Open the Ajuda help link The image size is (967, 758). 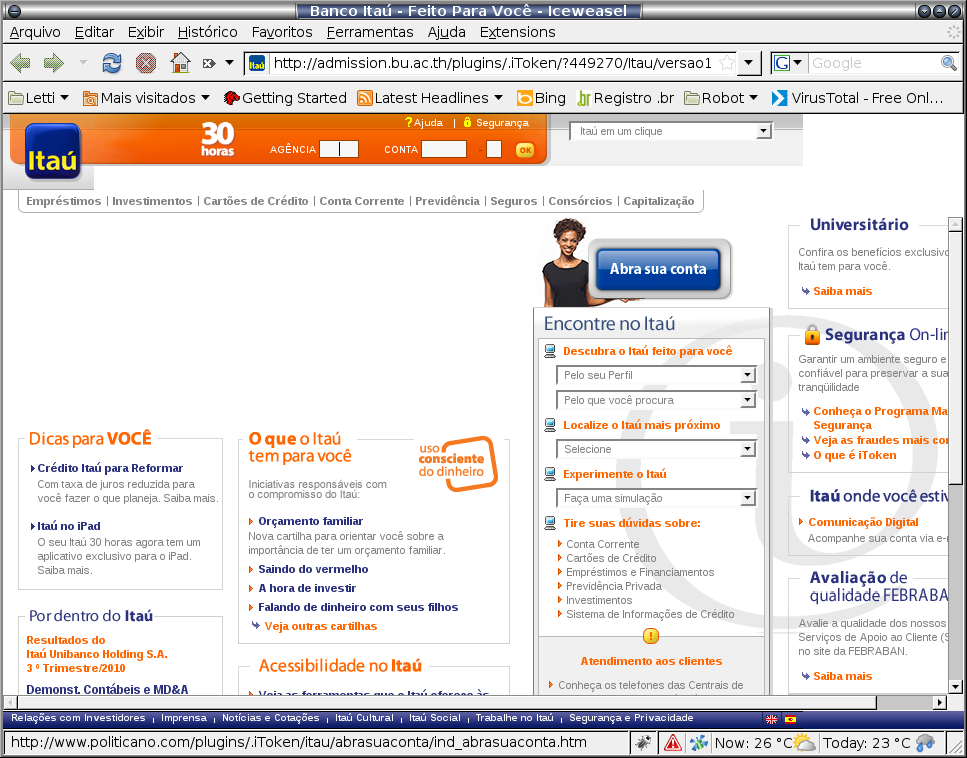click(424, 123)
